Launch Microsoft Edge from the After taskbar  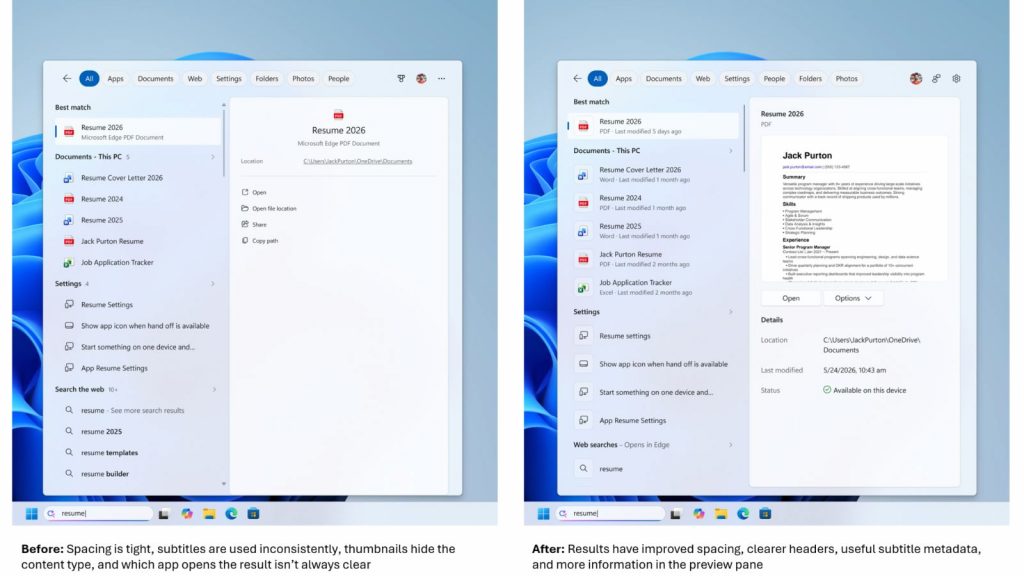click(743, 514)
